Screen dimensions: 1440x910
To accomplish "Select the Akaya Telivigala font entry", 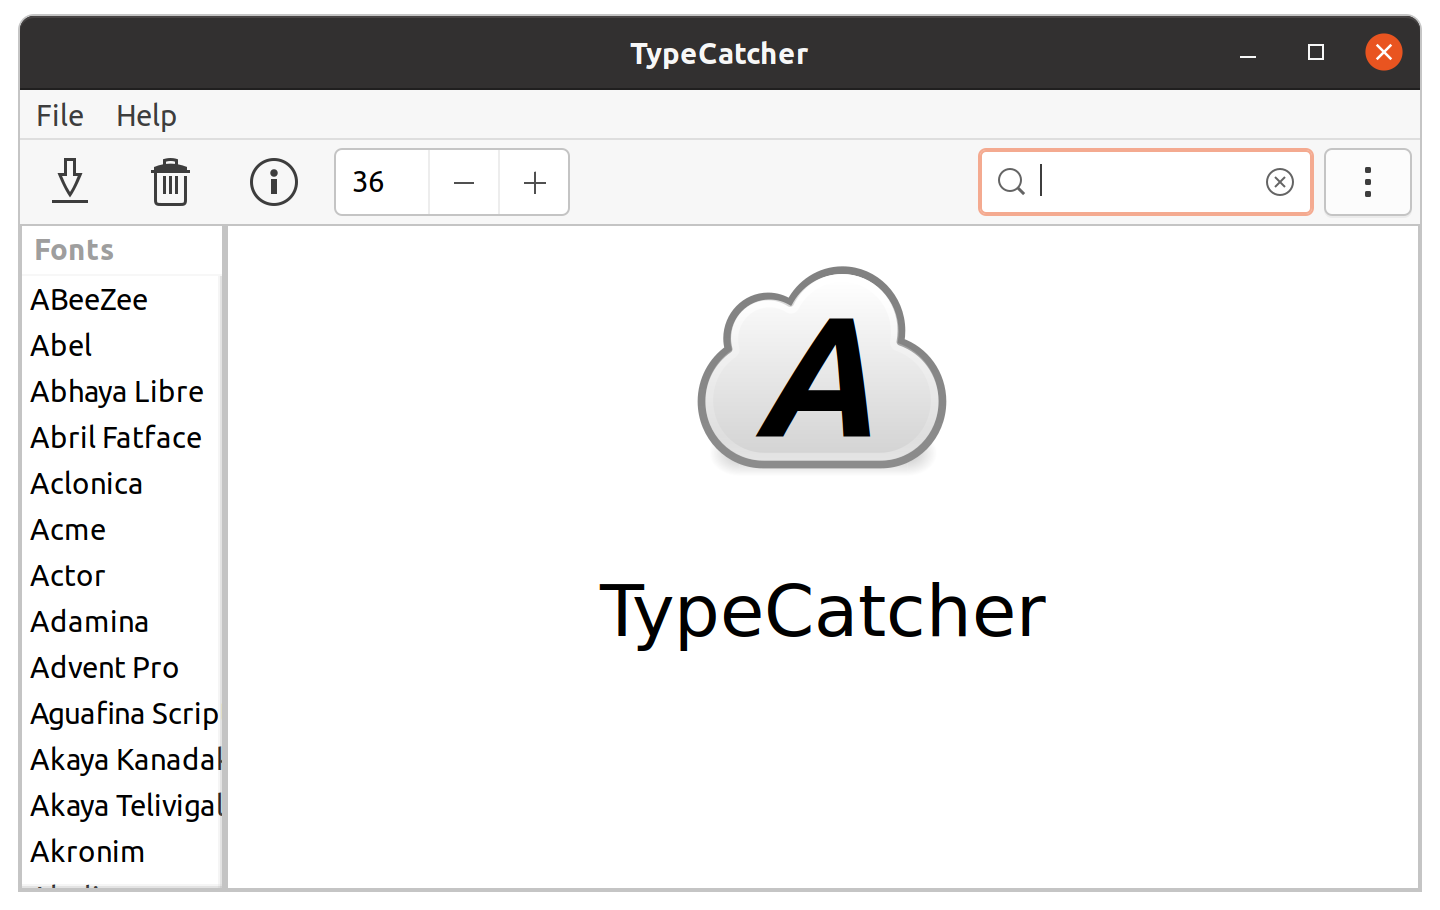I will point(121,806).
